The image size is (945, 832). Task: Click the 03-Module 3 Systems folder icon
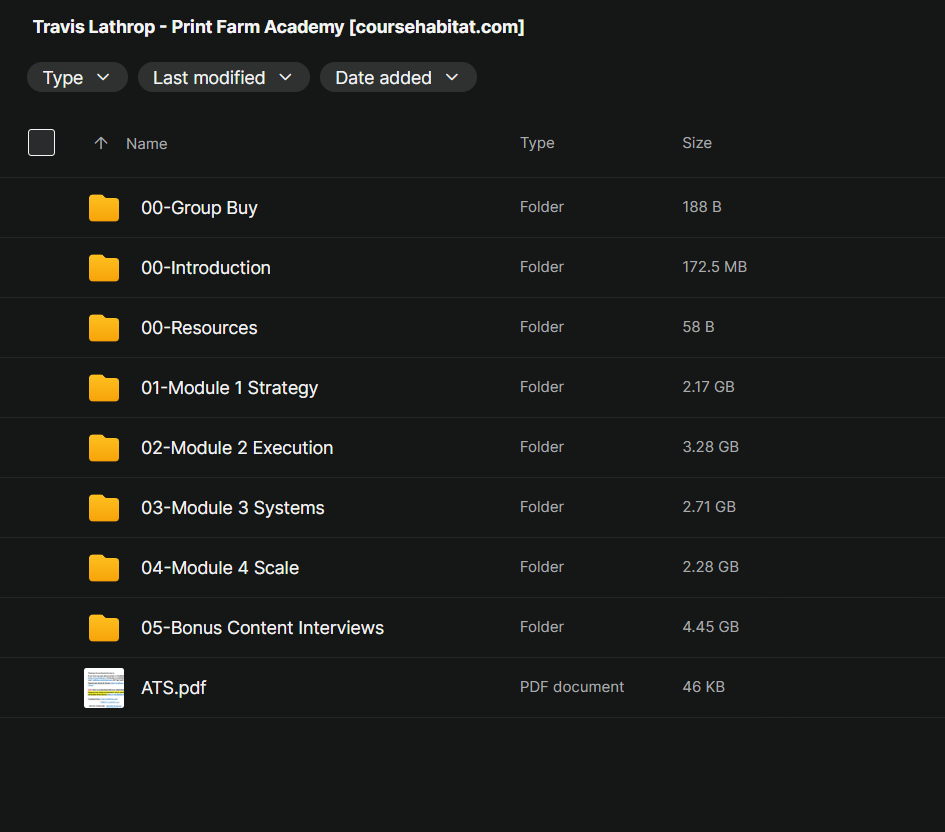pyautogui.click(x=104, y=508)
